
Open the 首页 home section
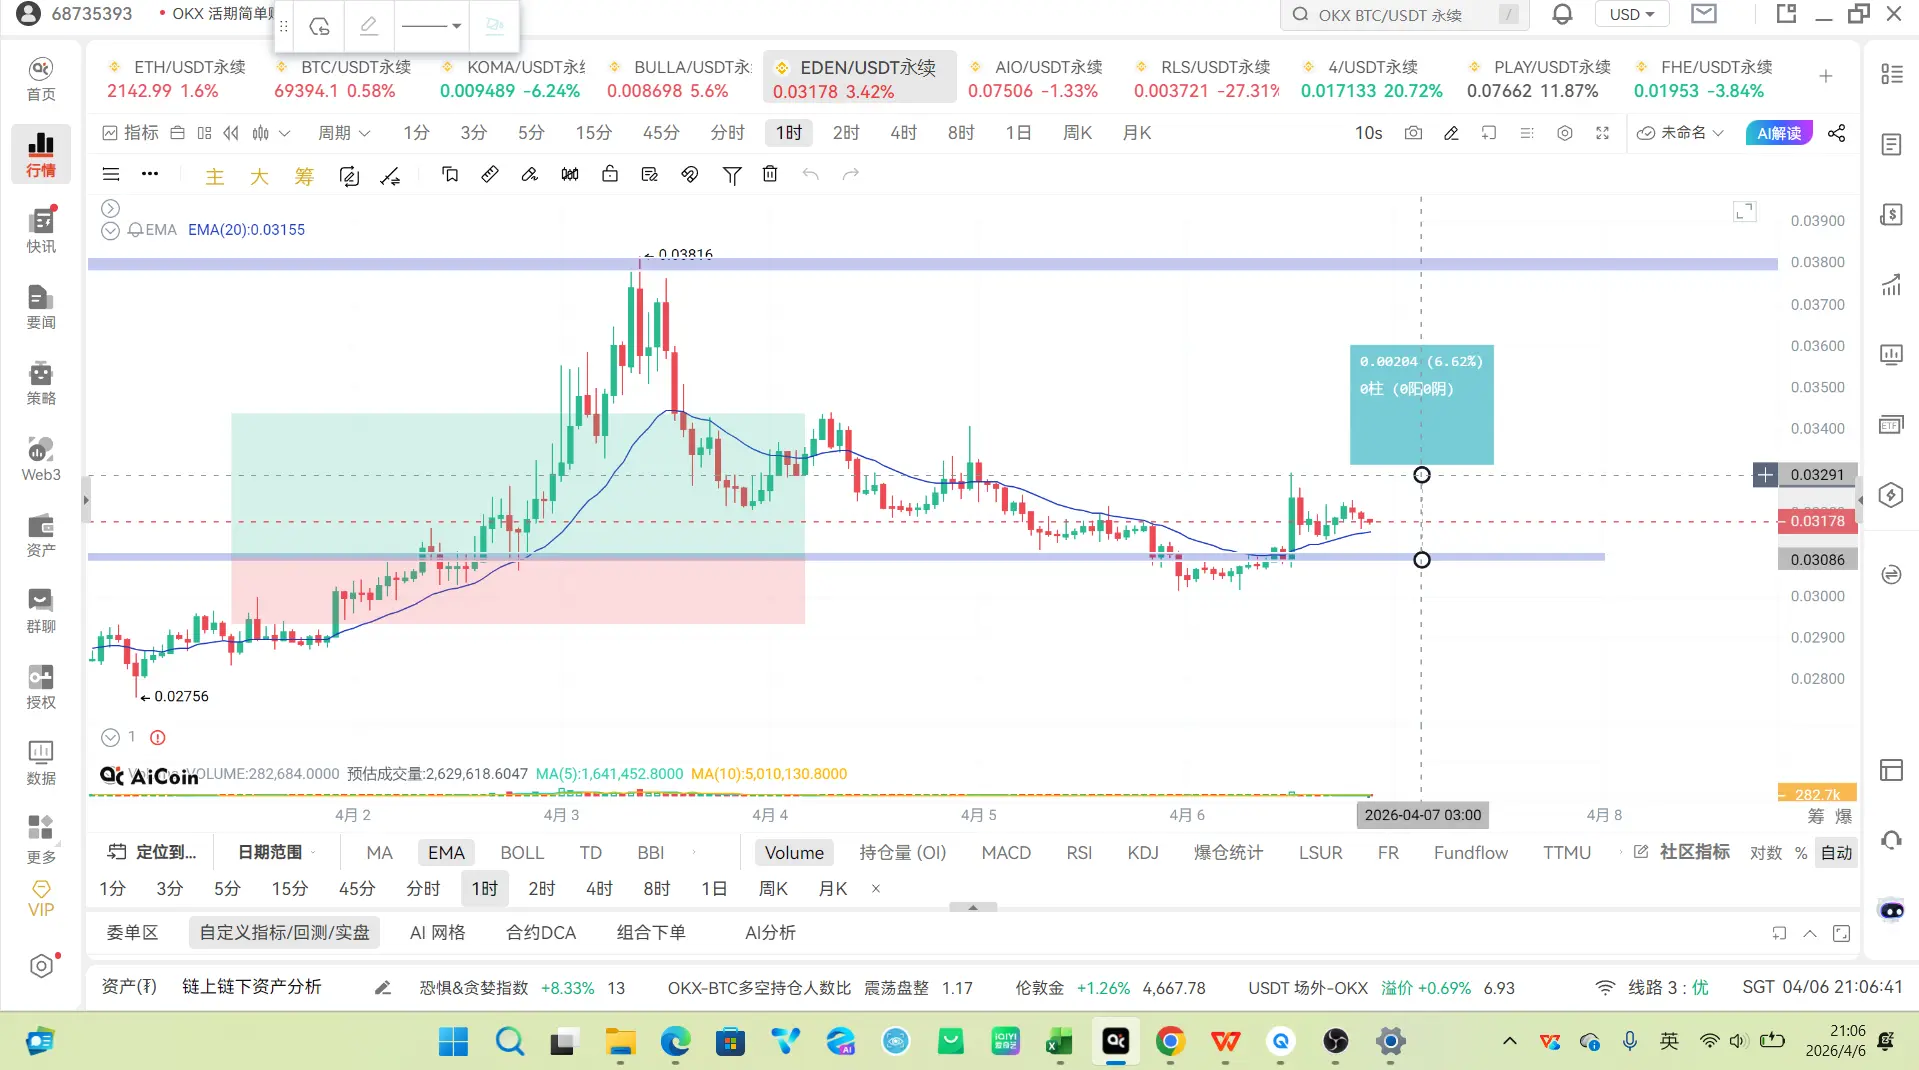(x=41, y=79)
